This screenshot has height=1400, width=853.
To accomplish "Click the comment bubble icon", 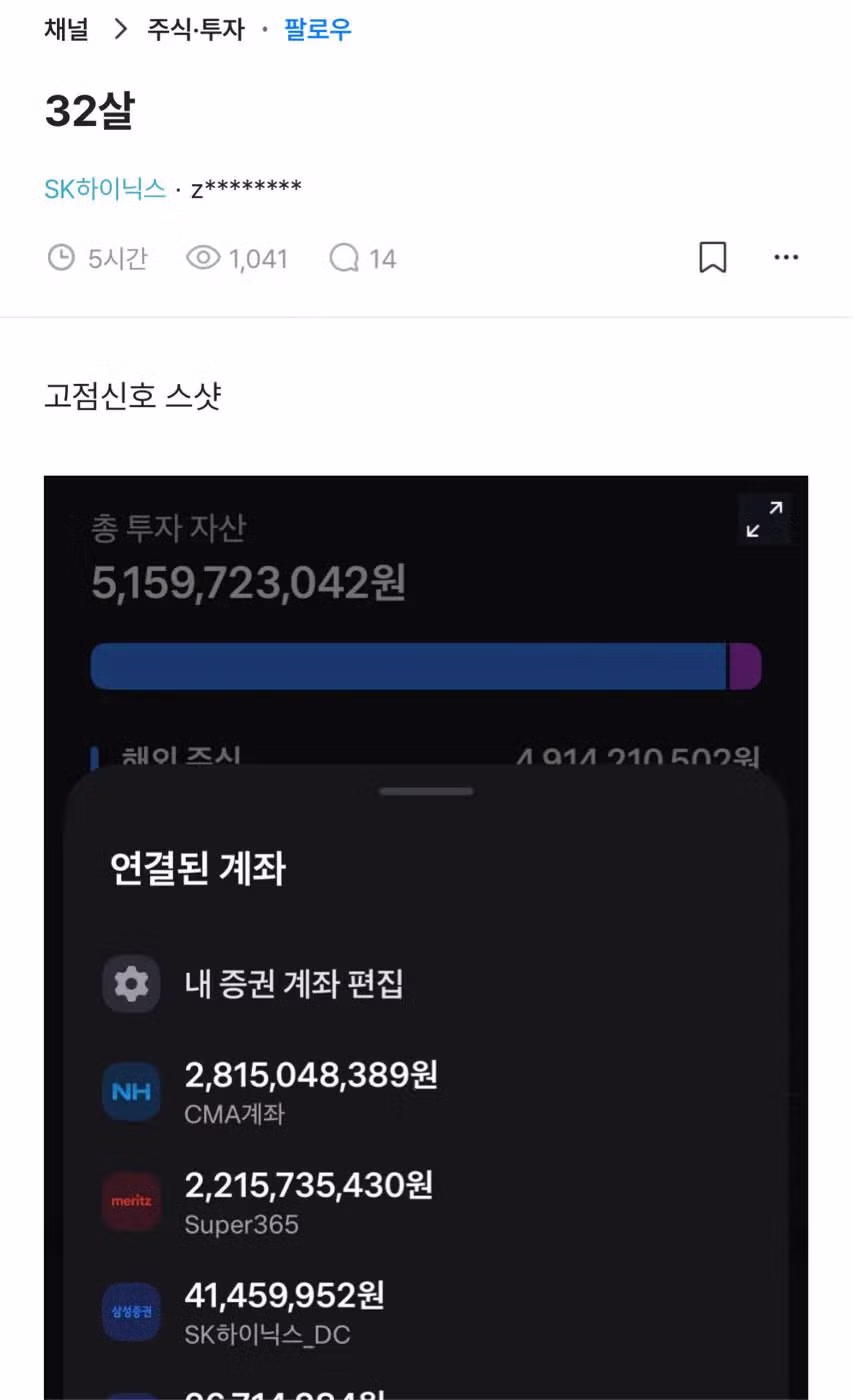I will pyautogui.click(x=344, y=259).
